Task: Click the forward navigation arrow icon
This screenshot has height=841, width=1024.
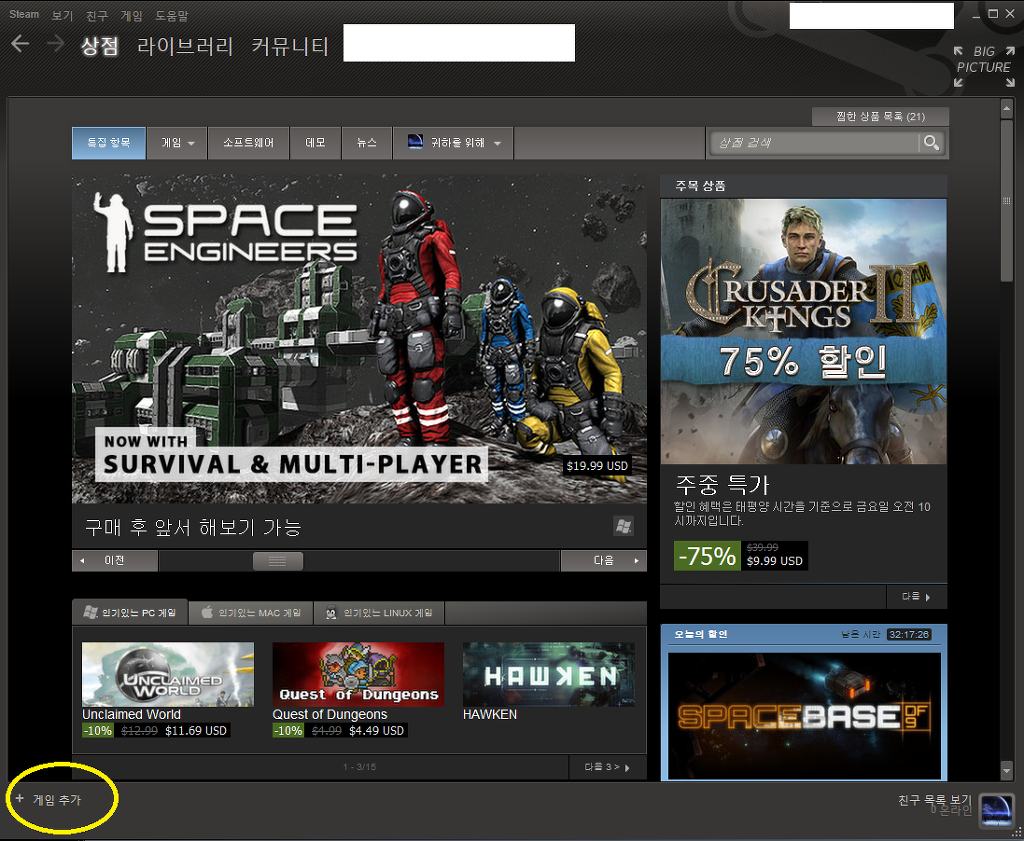Action: pos(56,44)
